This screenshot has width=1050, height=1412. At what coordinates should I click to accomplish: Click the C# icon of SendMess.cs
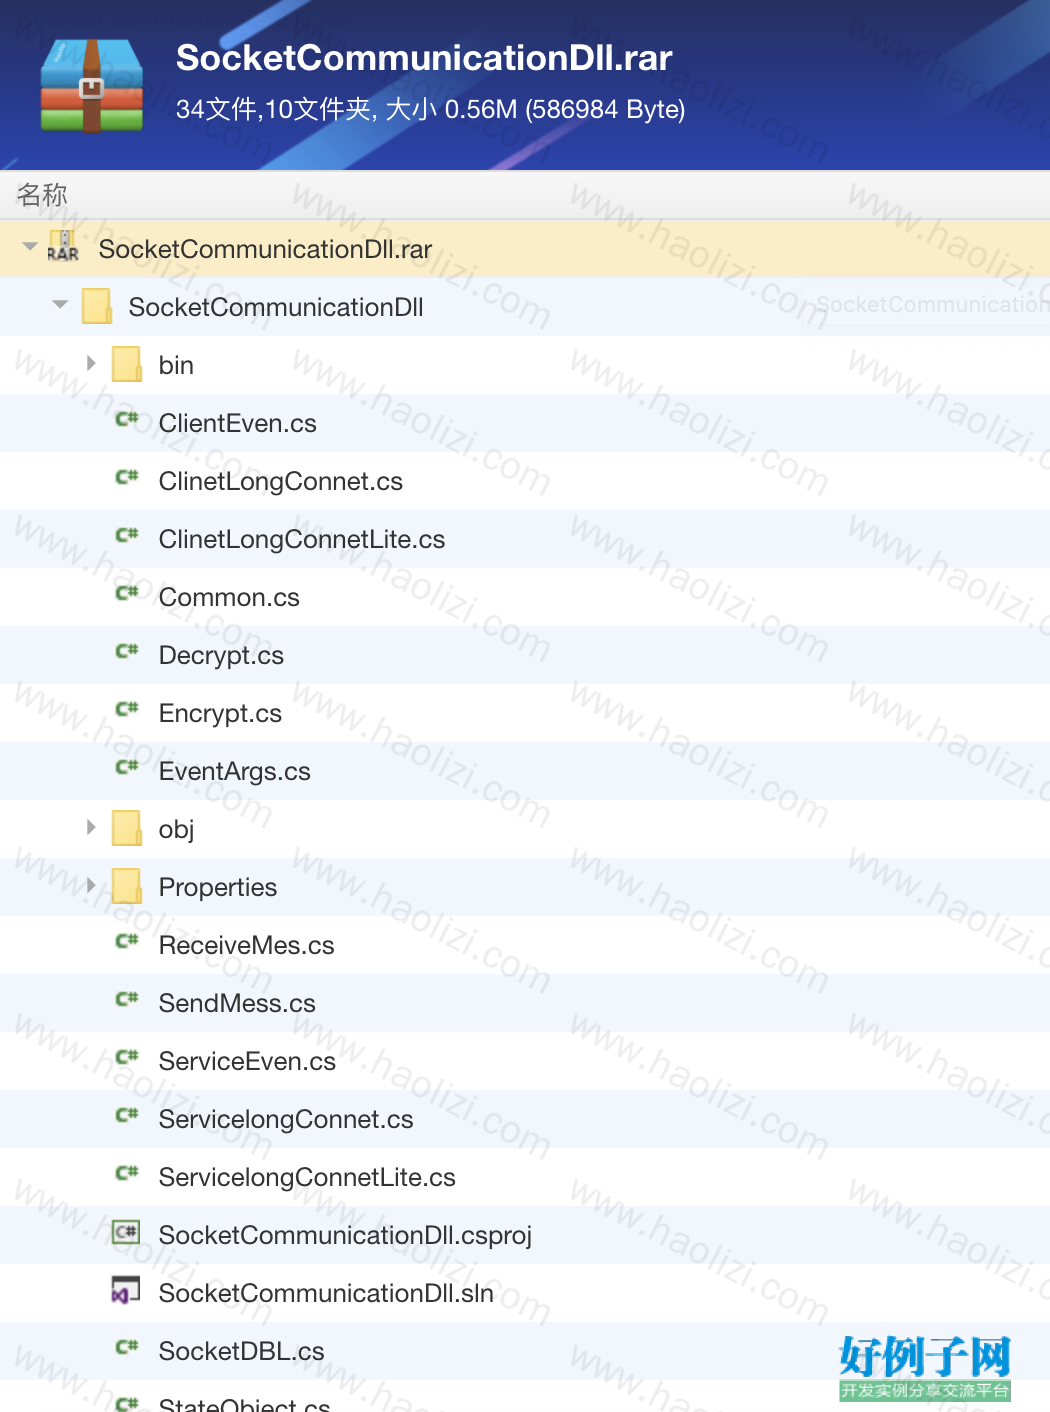pyautogui.click(x=127, y=999)
